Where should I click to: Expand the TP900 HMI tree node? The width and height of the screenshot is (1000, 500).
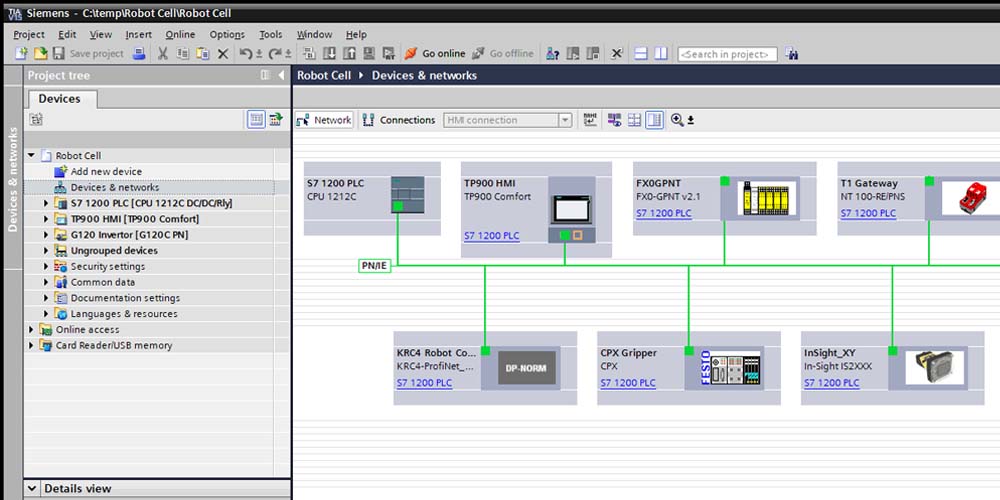46,219
